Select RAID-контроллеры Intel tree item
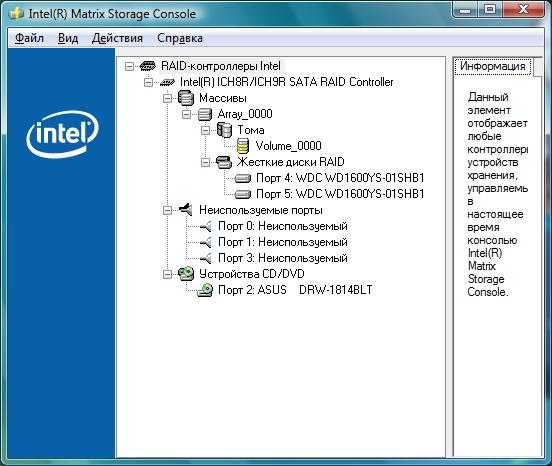 (221, 66)
